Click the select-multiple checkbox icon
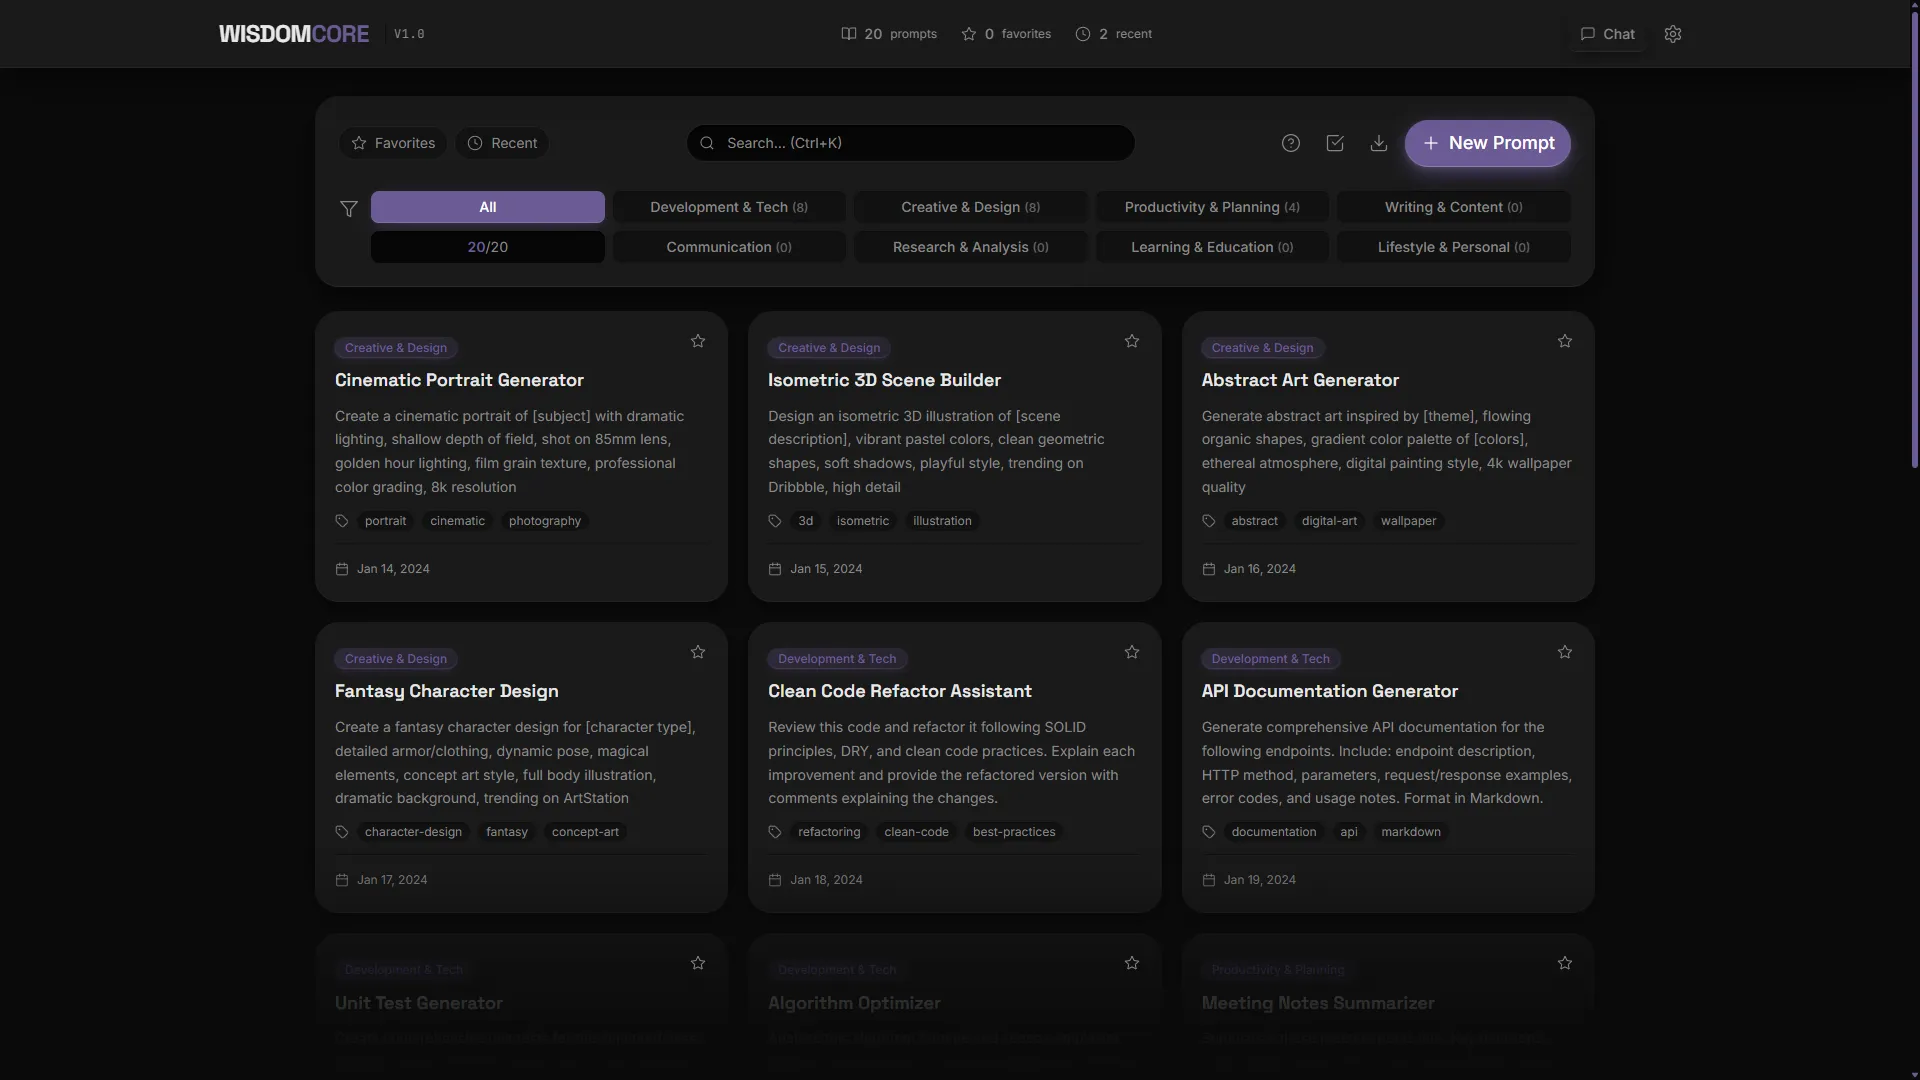Image resolution: width=1920 pixels, height=1080 pixels. coord(1335,143)
